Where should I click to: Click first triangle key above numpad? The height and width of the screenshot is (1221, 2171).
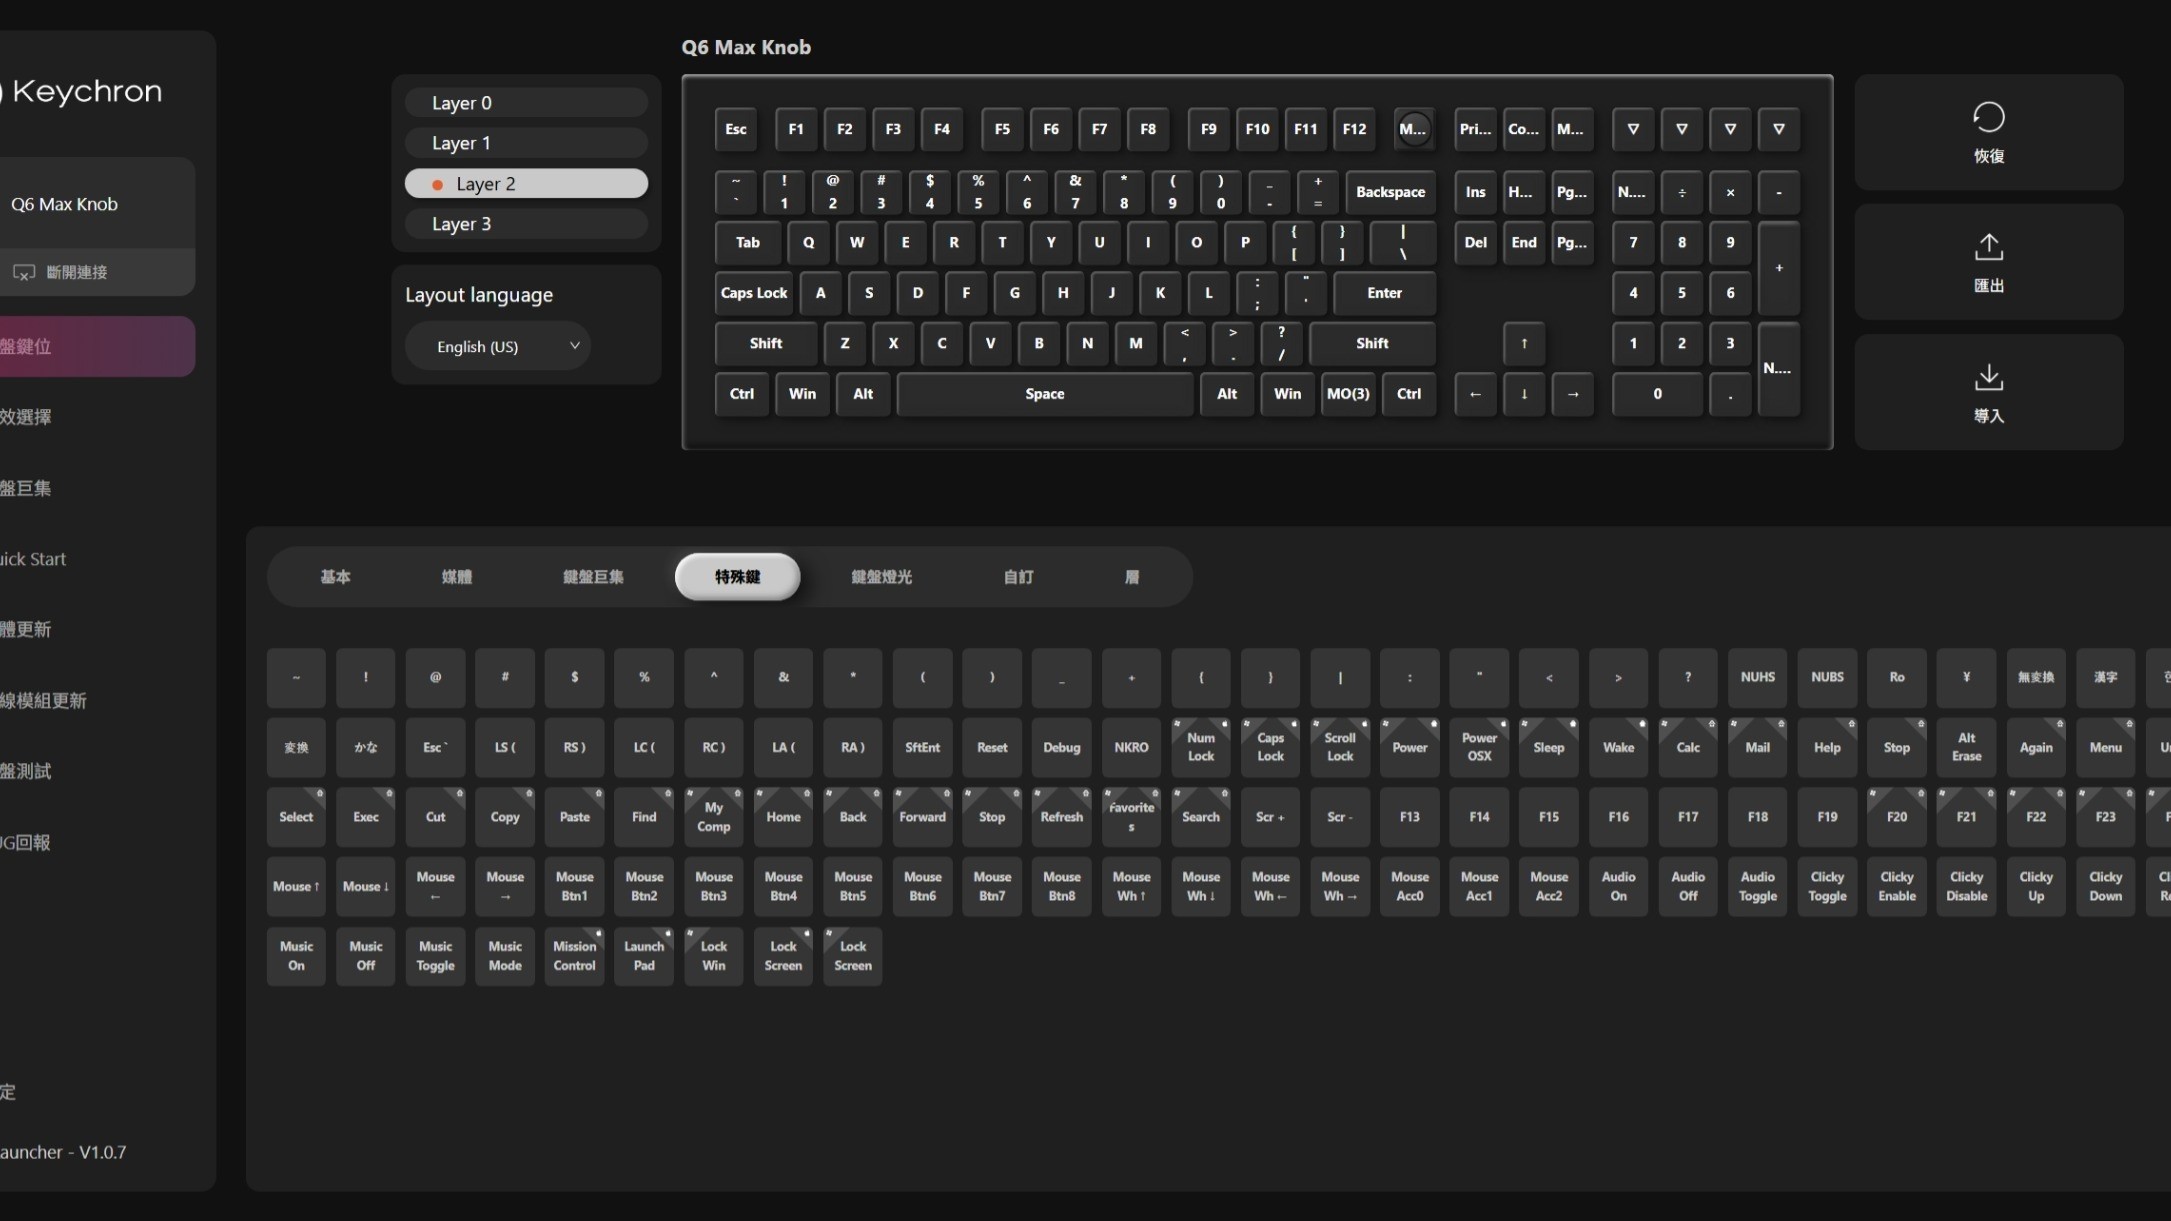[x=1632, y=129]
